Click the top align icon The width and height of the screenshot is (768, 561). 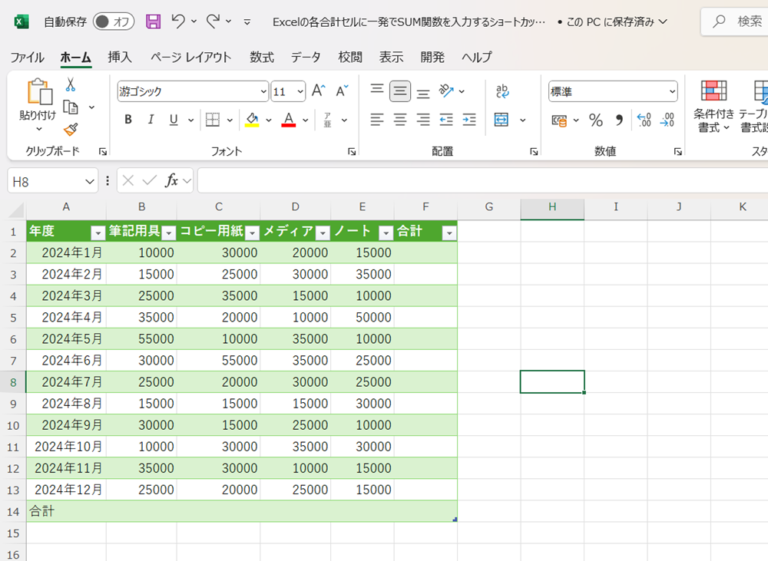pyautogui.click(x=377, y=91)
